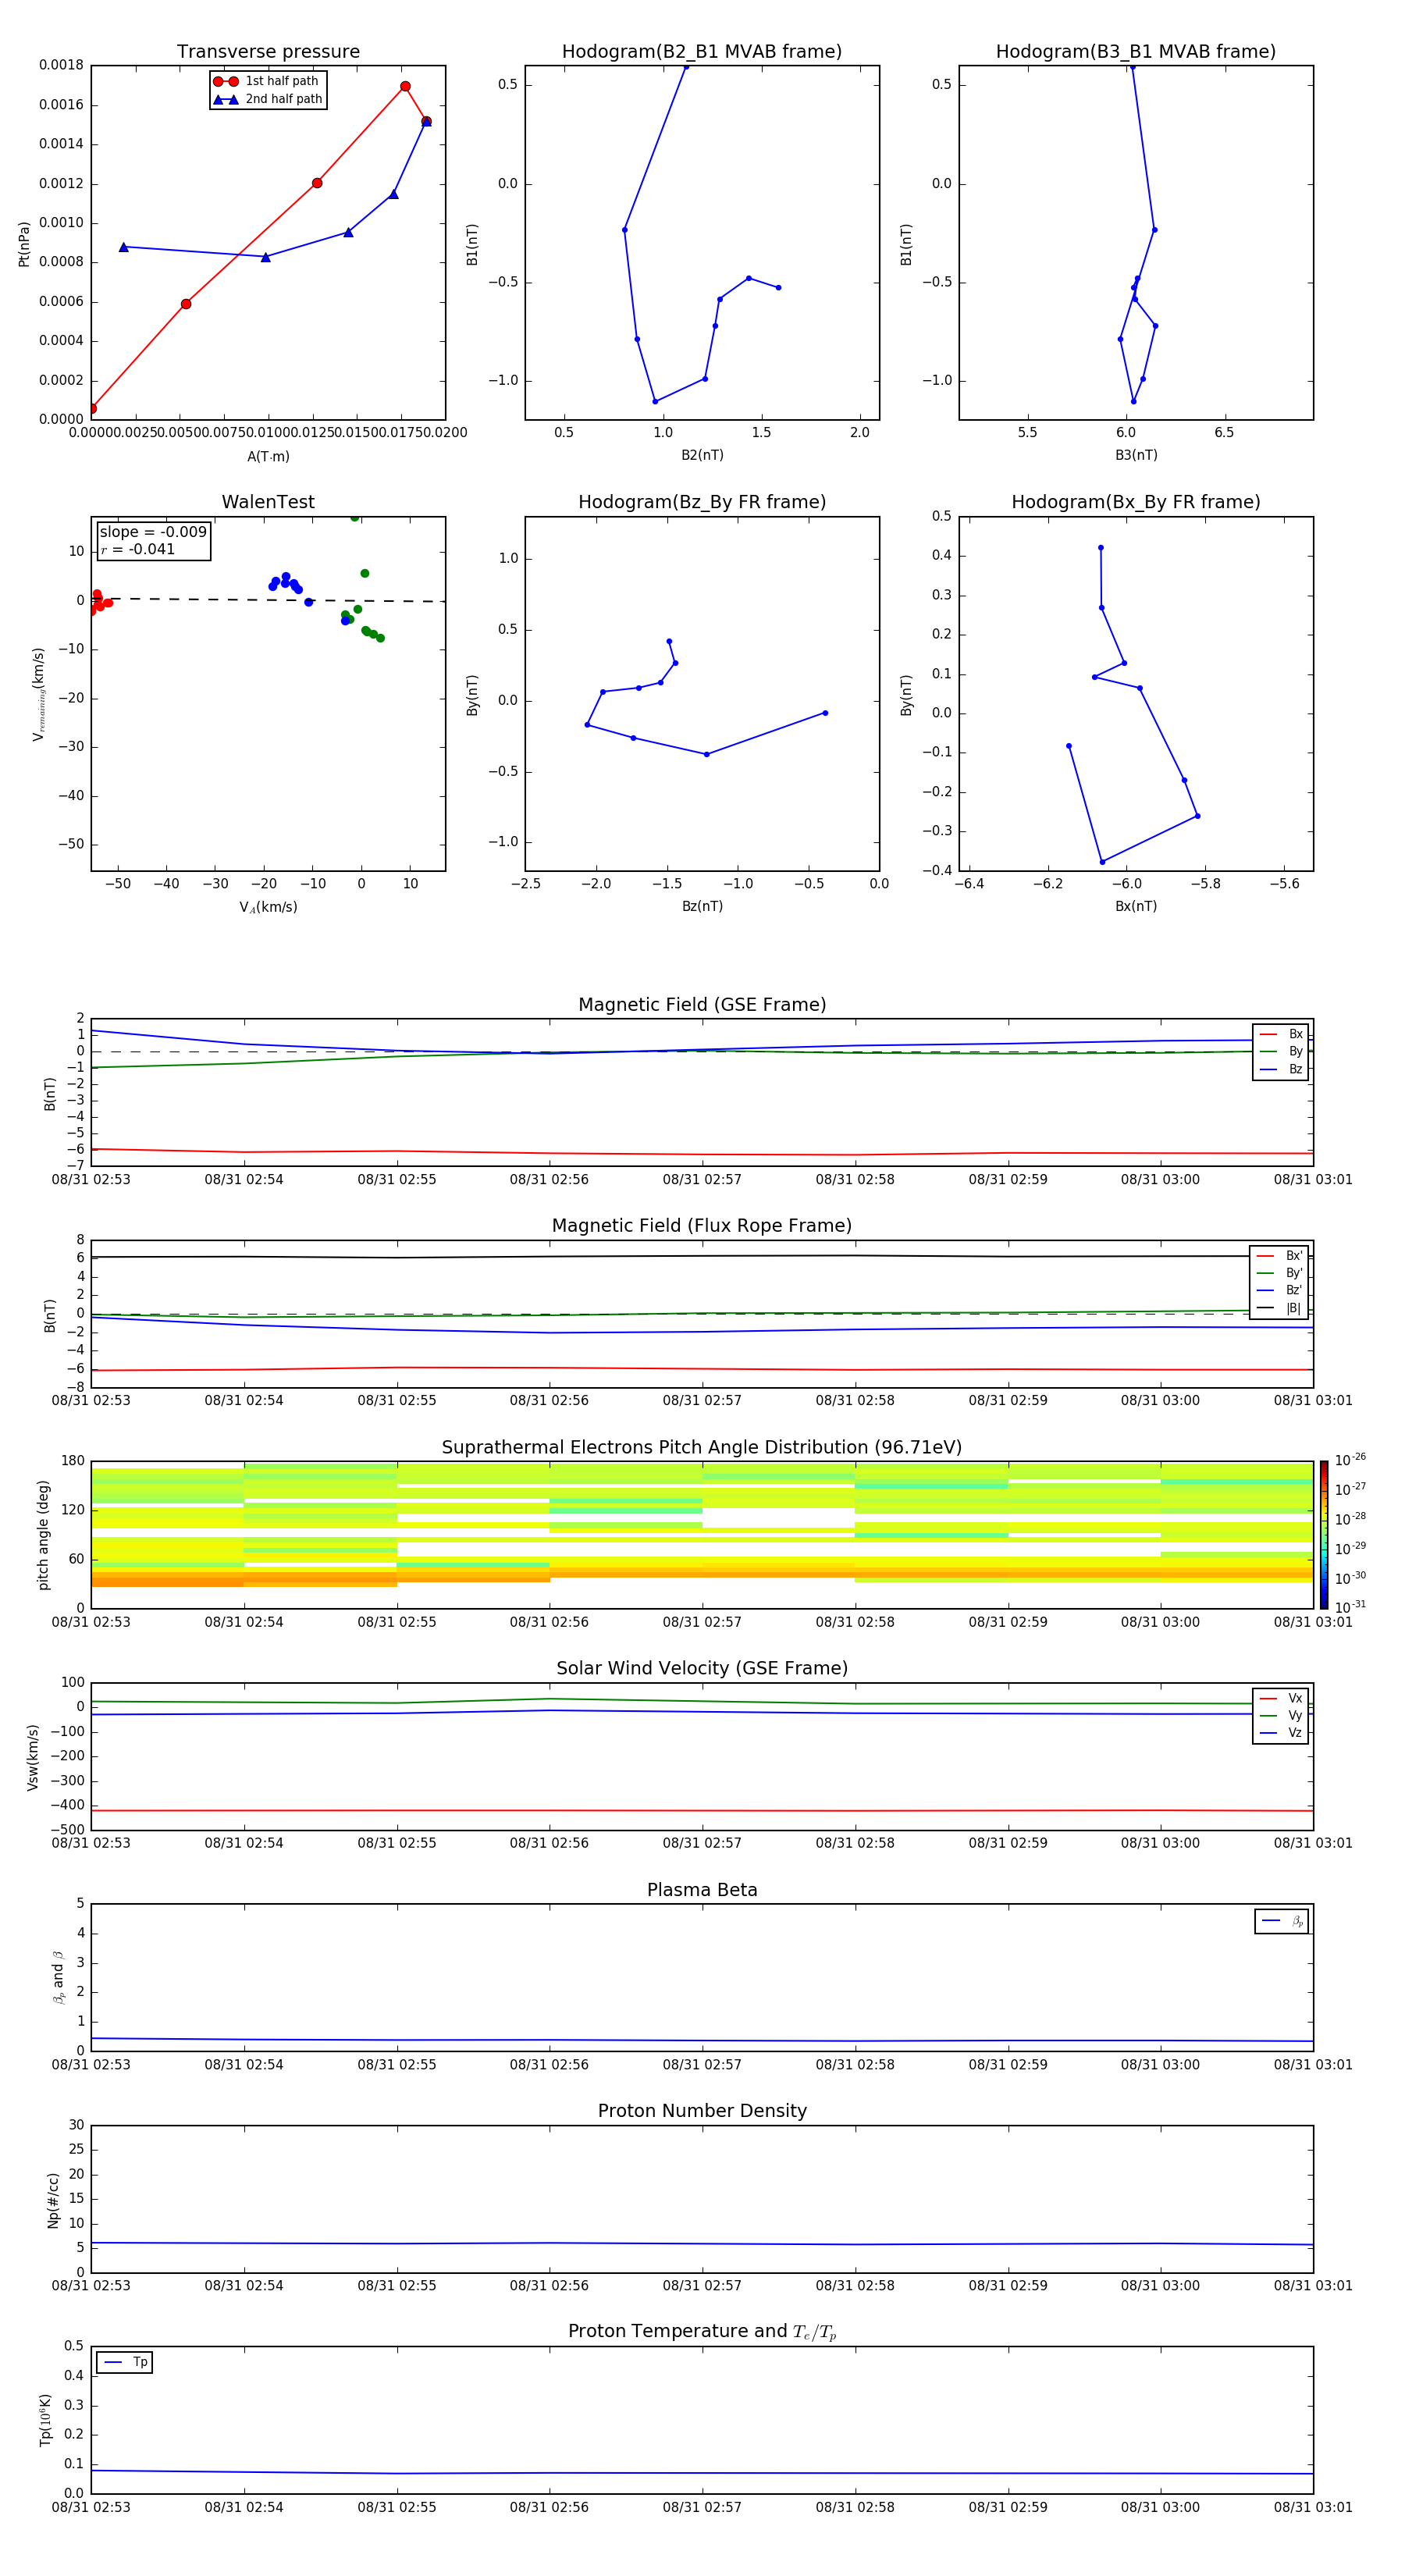Select the "Vy" velocity legend label

(1295, 1715)
